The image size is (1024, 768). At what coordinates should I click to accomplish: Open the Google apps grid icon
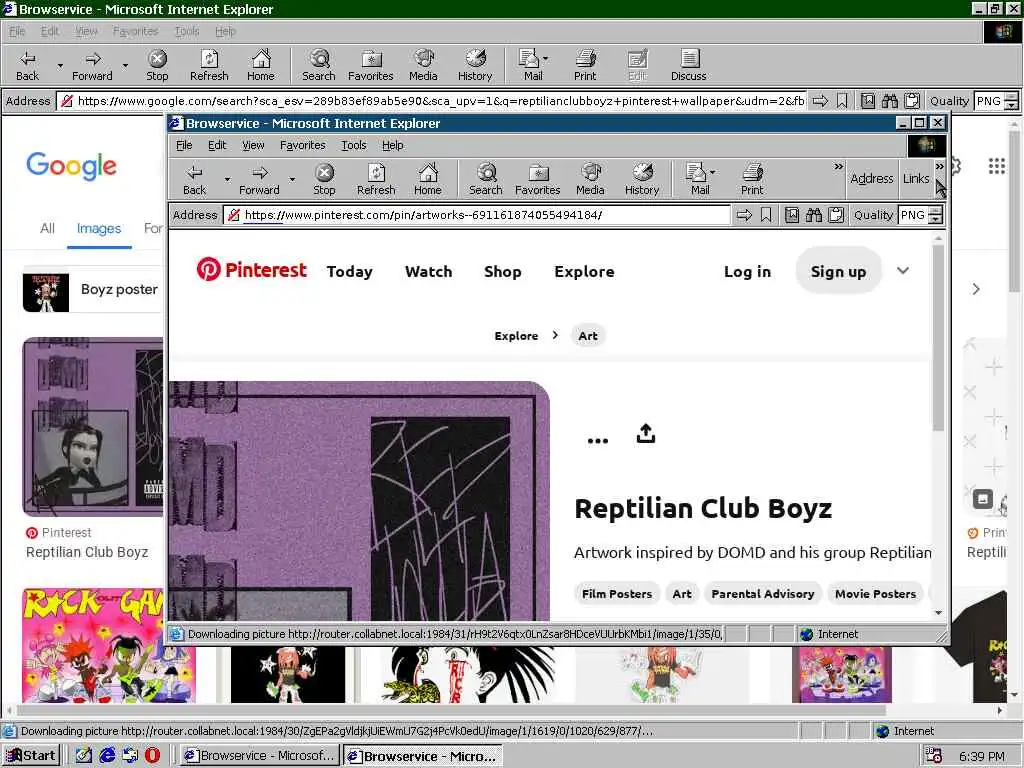(x=997, y=166)
